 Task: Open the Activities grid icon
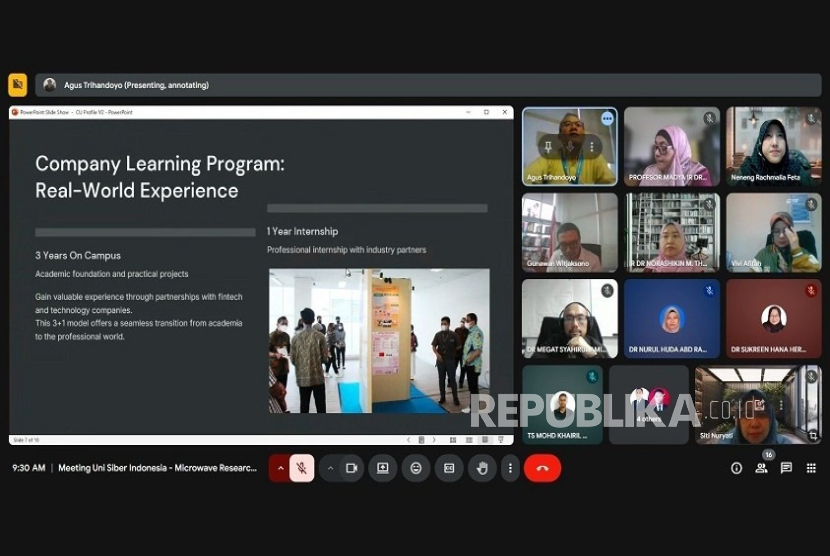coord(811,468)
